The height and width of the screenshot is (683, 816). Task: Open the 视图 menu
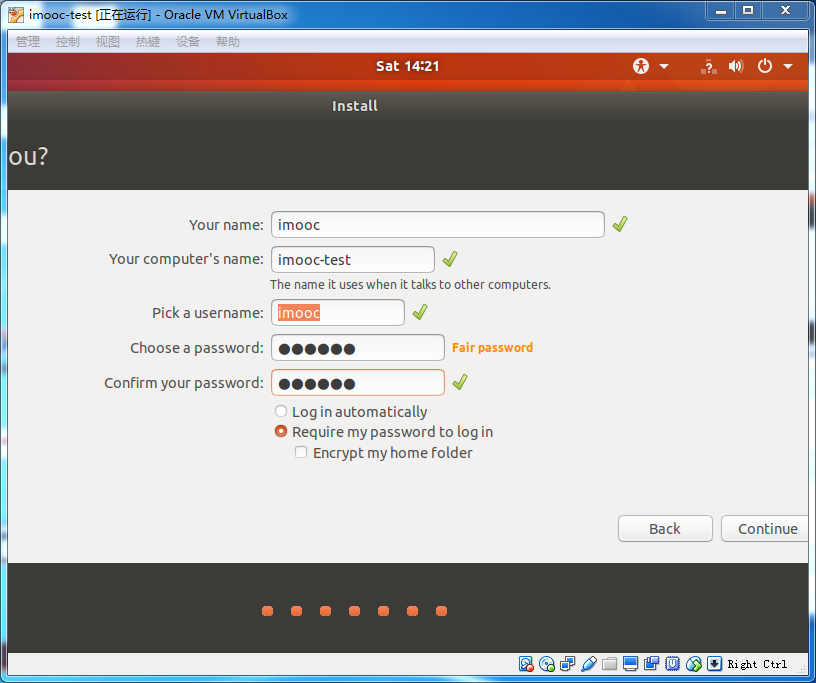click(x=108, y=42)
